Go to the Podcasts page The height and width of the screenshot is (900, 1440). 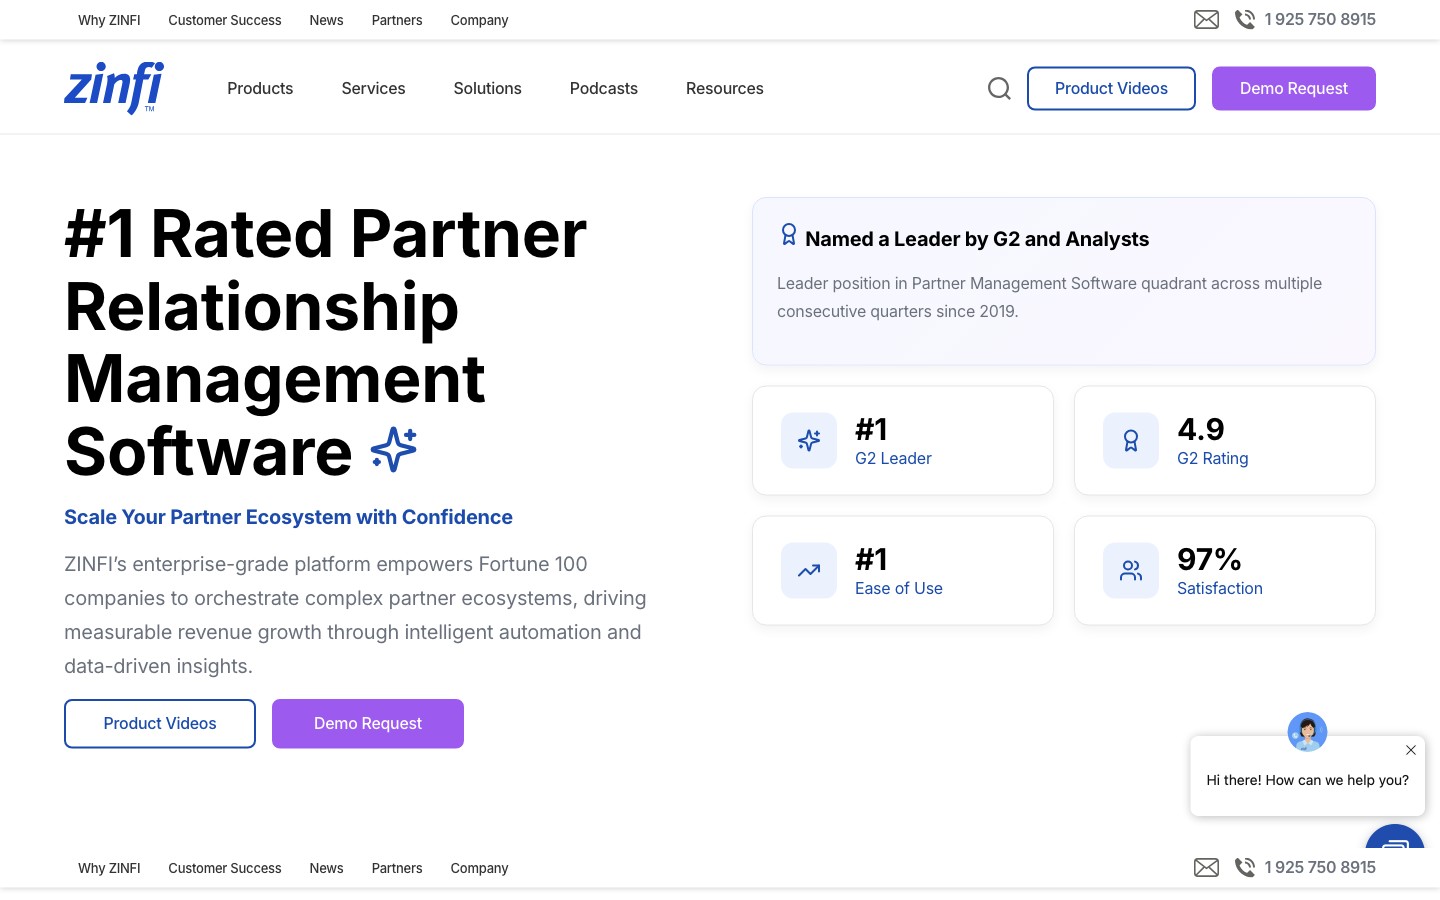[x=604, y=88]
